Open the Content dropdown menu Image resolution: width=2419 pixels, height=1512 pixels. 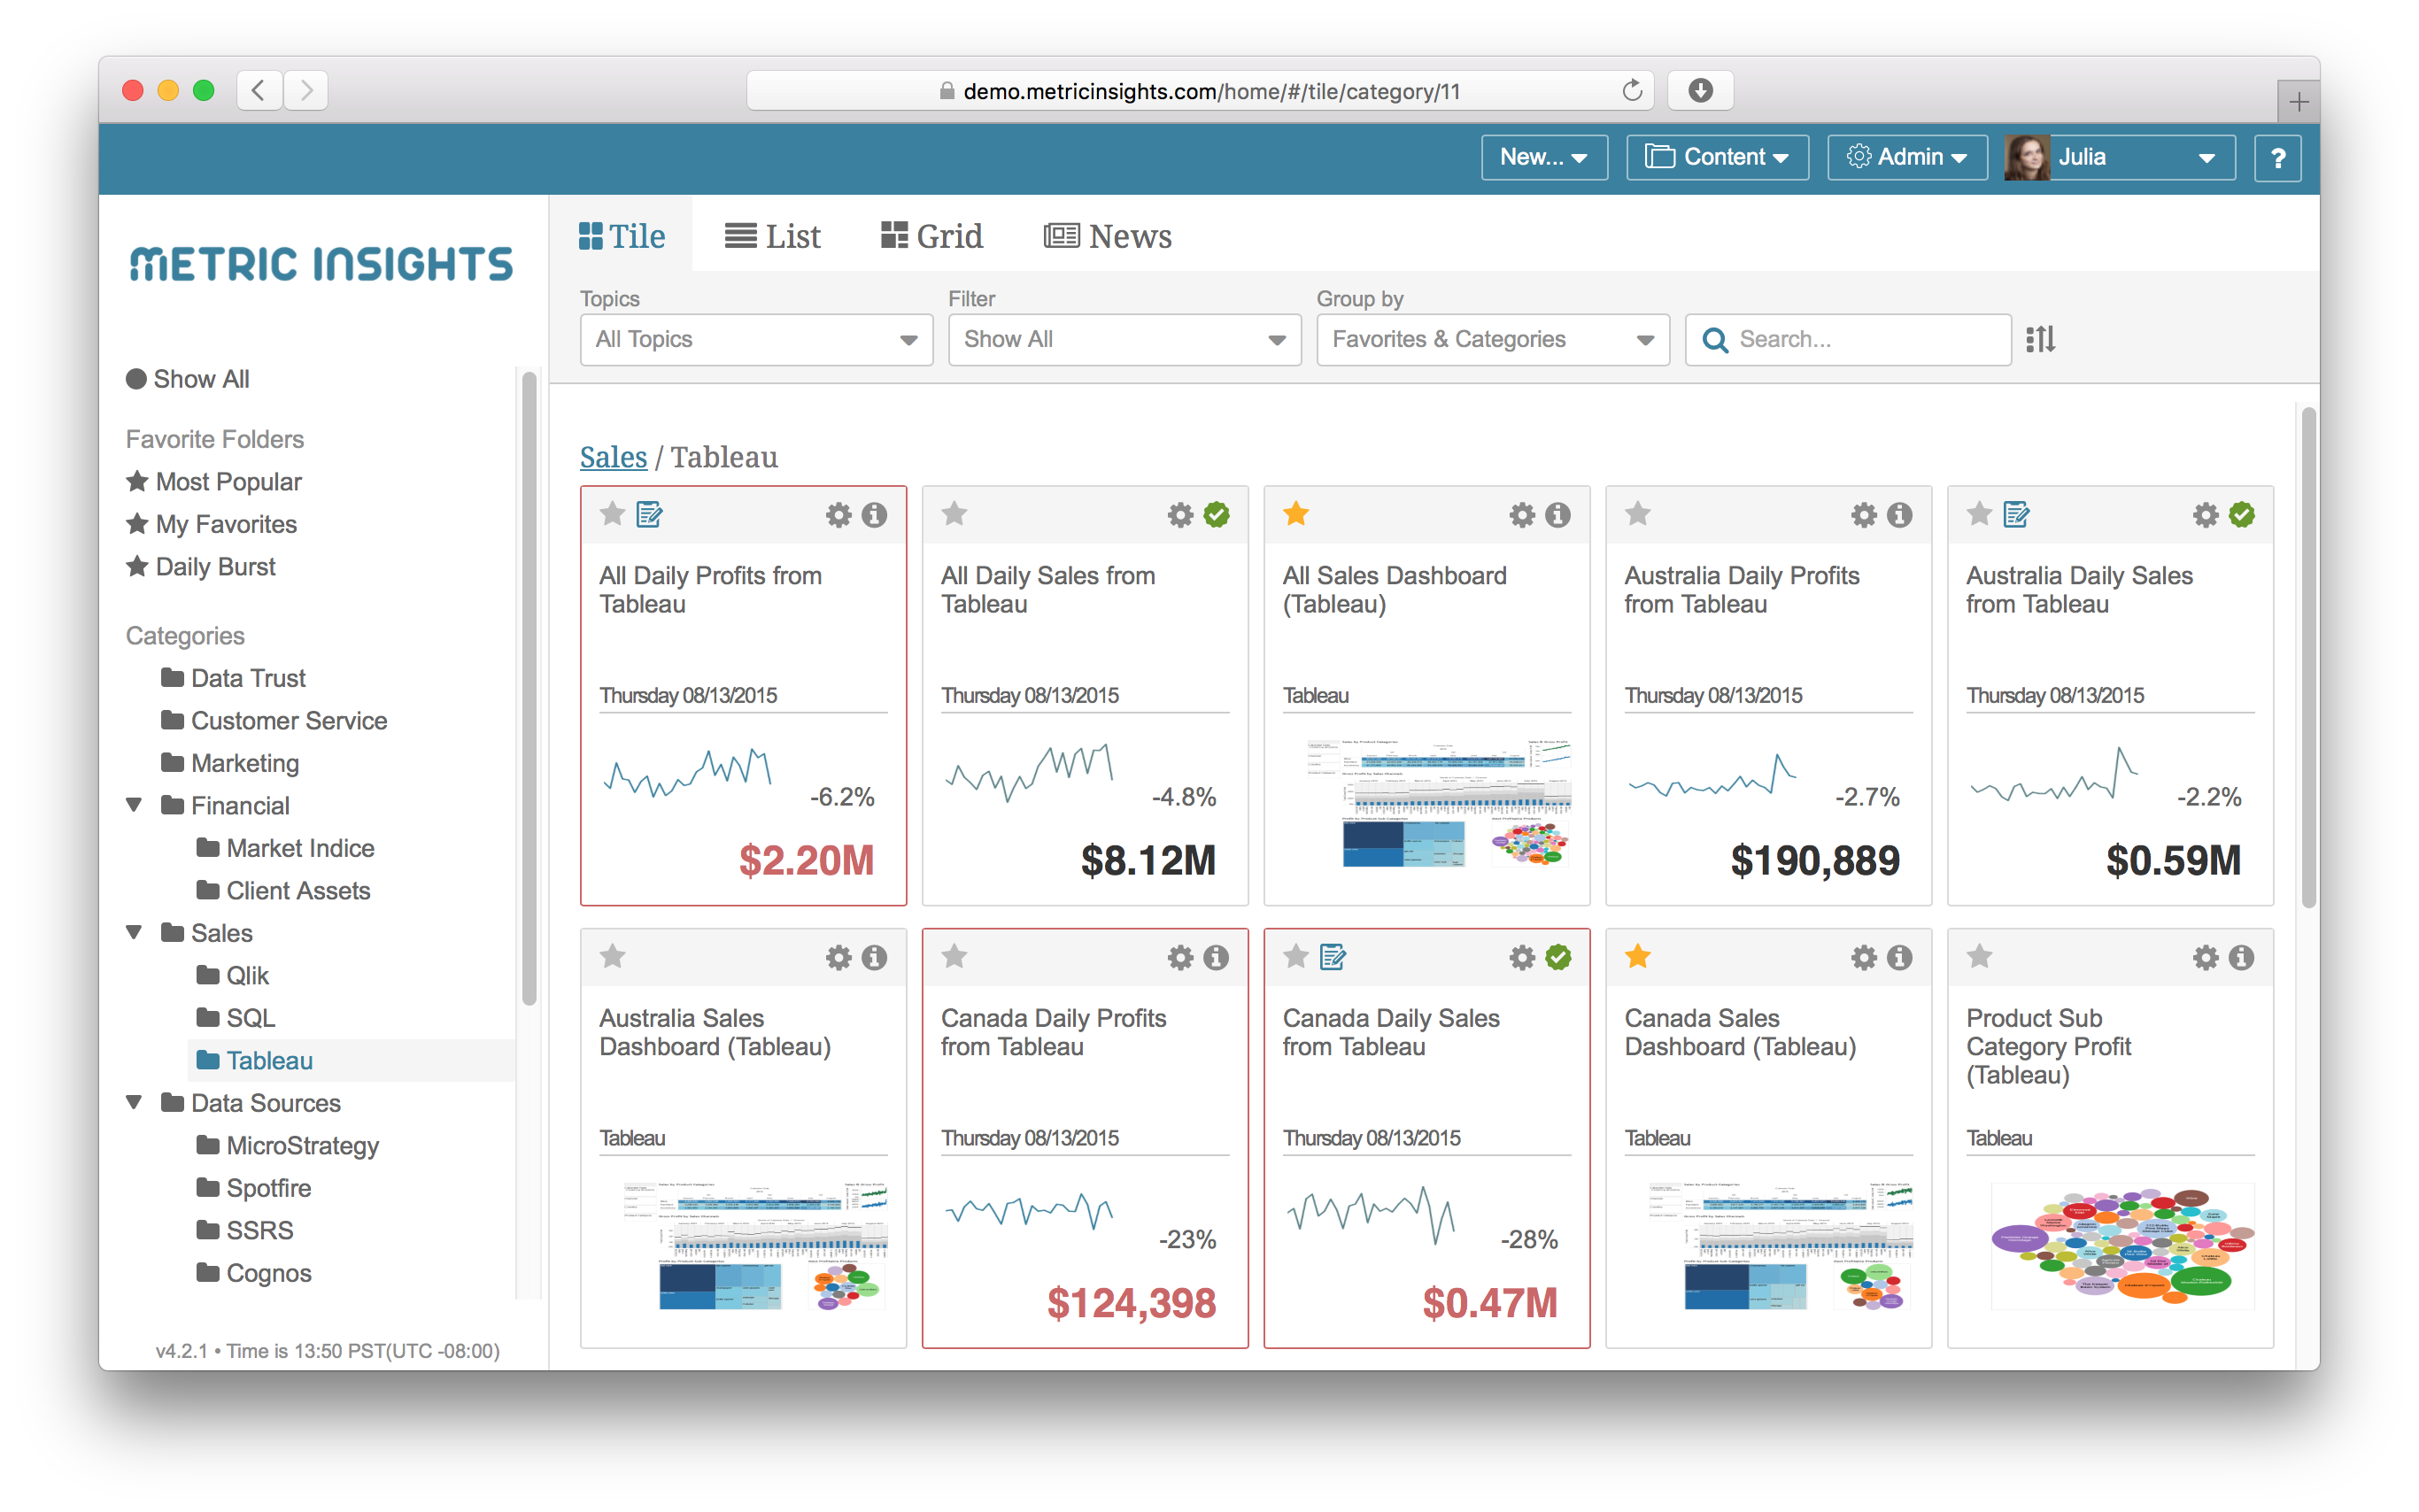1717,158
